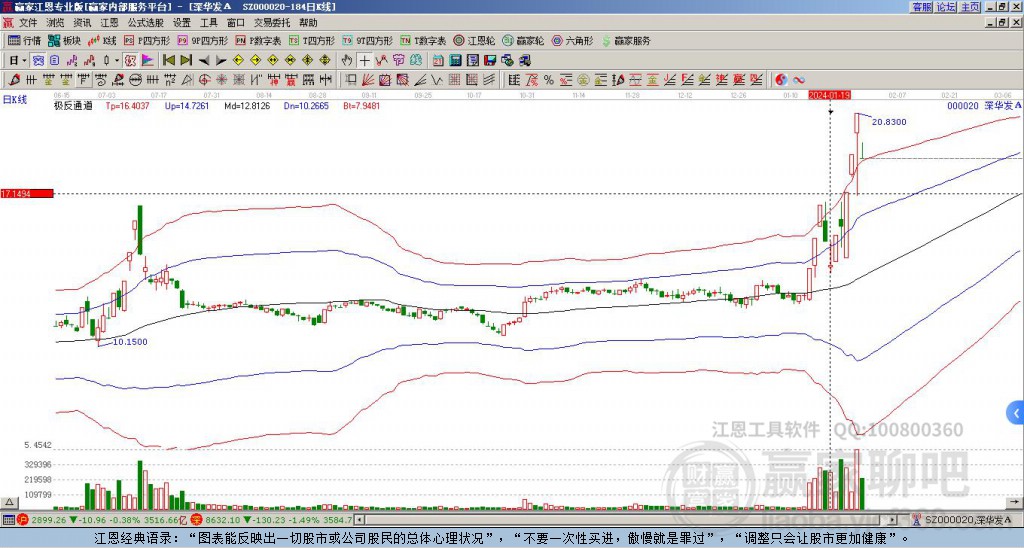Jump to first bar with green skip-back icon
1024x548 pixels.
click(169, 60)
